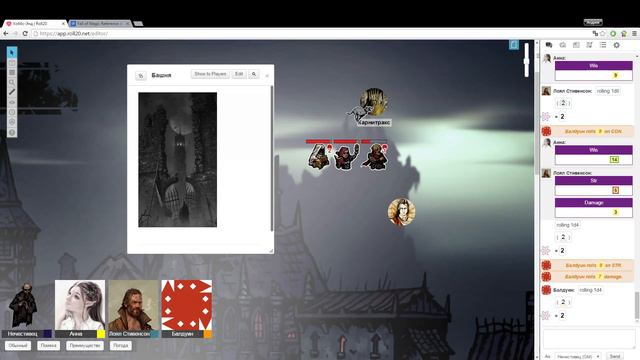Open the My Settings gear tab
640x360 pixels.
616,45
